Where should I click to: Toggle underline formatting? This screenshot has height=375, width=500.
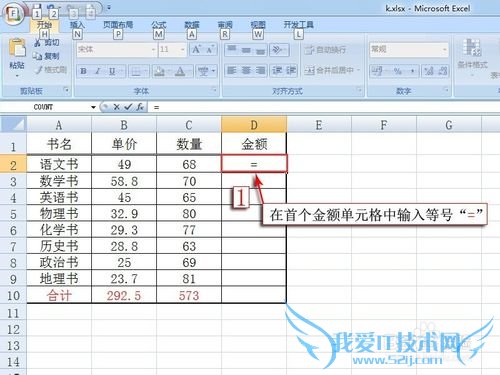point(112,71)
